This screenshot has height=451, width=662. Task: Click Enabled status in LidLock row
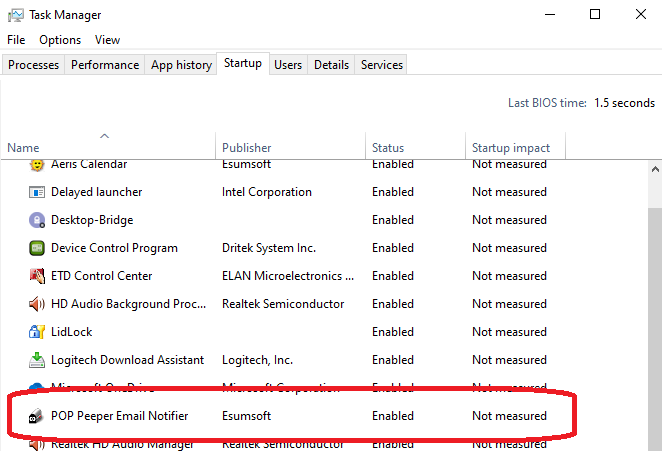click(x=393, y=332)
